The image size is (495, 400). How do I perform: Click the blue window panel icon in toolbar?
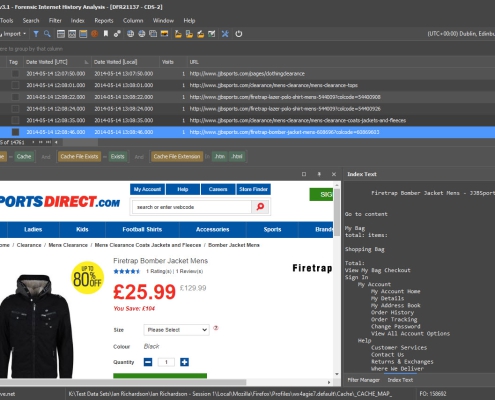(x=83, y=34)
